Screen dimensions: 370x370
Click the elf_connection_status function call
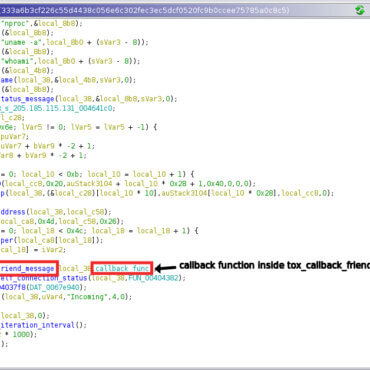pyautogui.click(x=44, y=278)
